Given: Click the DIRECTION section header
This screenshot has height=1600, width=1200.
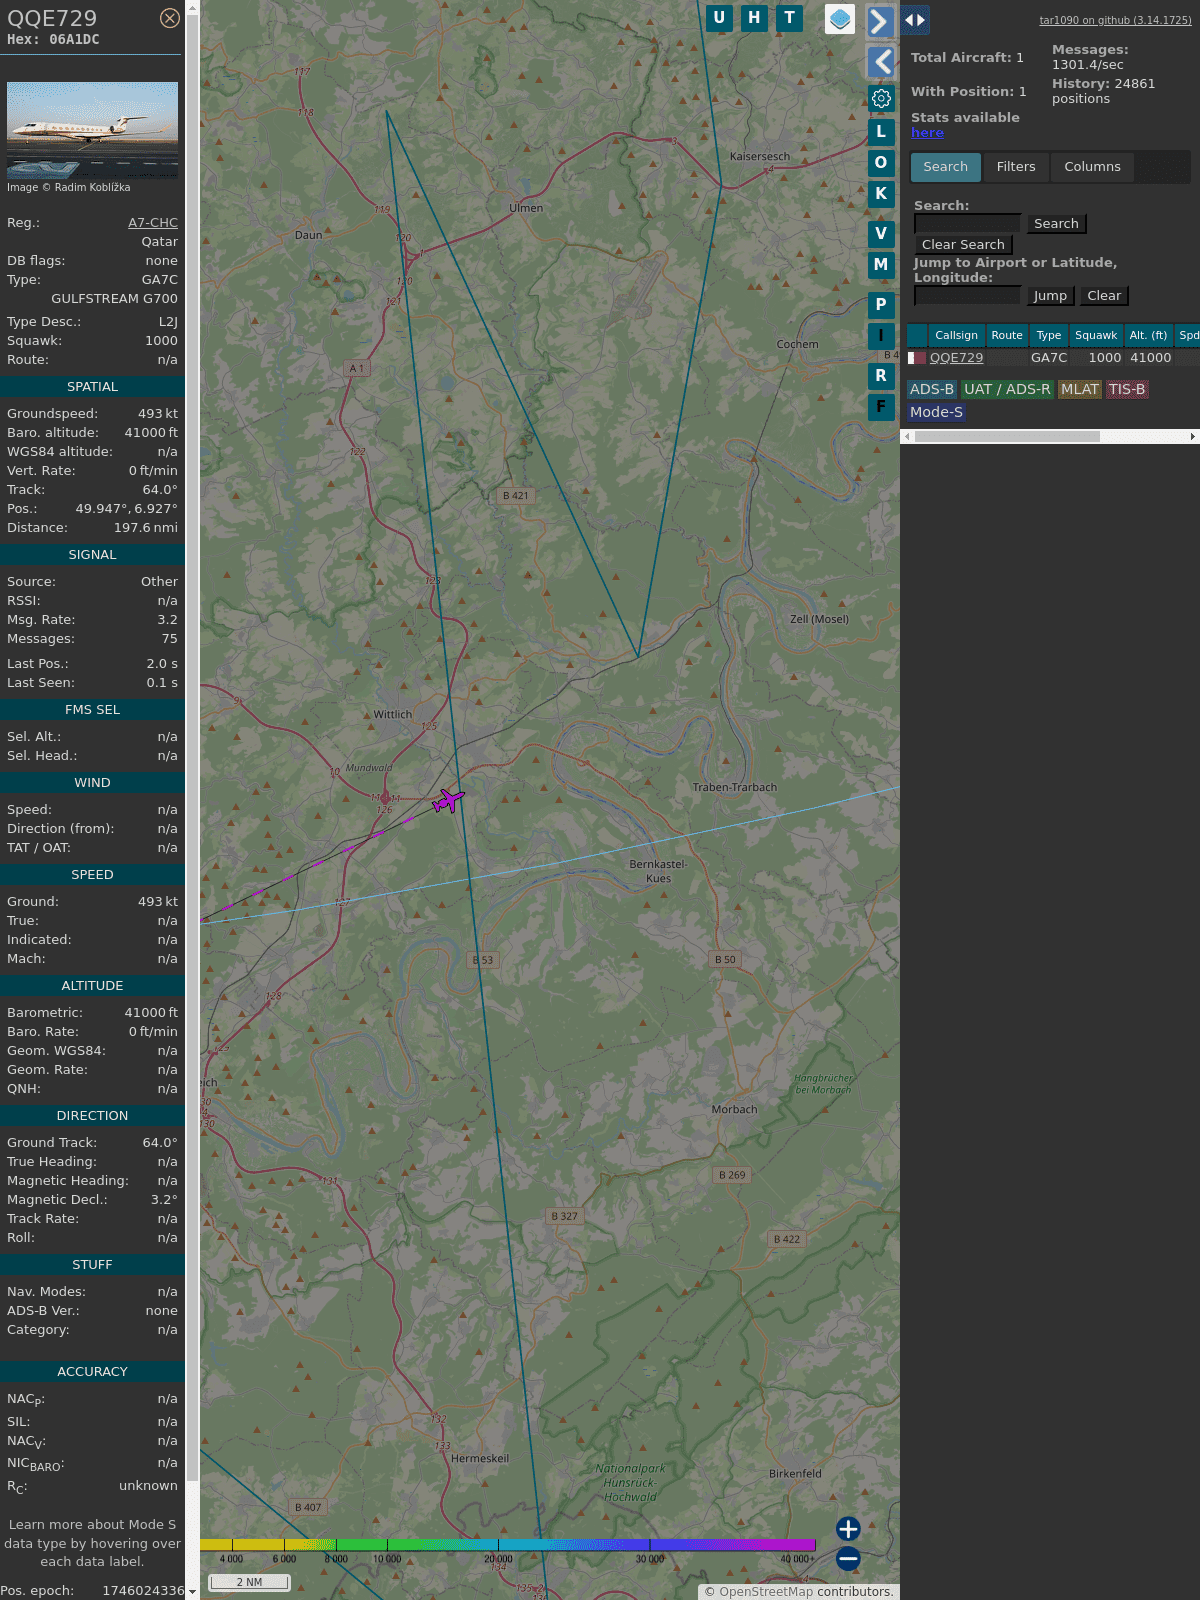Looking at the screenshot, I should 92,1116.
